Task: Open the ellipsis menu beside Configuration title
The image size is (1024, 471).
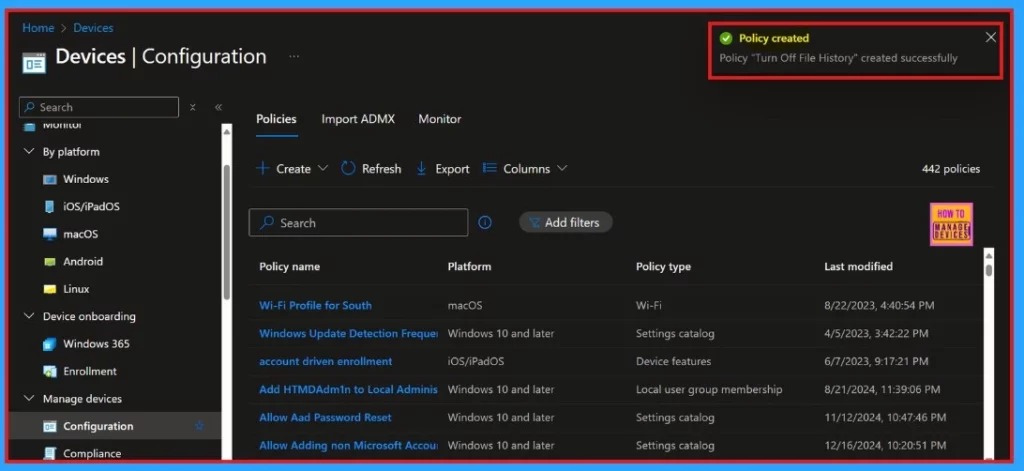Action: [294, 57]
